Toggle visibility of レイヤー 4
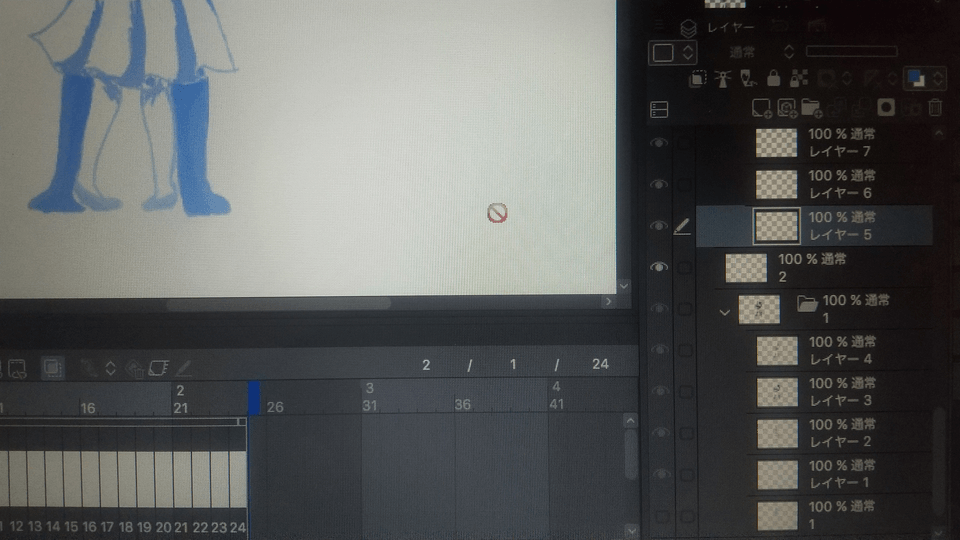Viewport: 960px width, 540px height. point(659,350)
